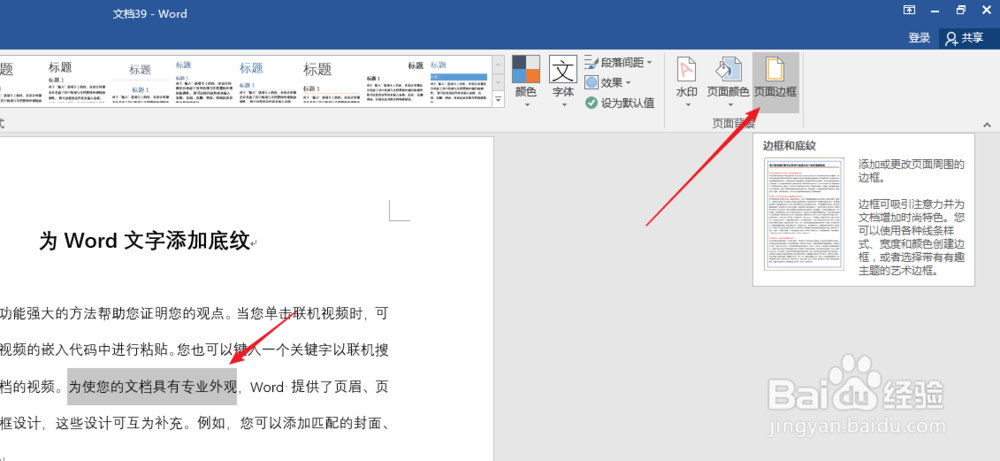Image resolution: width=1000 pixels, height=461 pixels.
Task: Click the text Word 提供了页眉、页
Action: pos(318,386)
